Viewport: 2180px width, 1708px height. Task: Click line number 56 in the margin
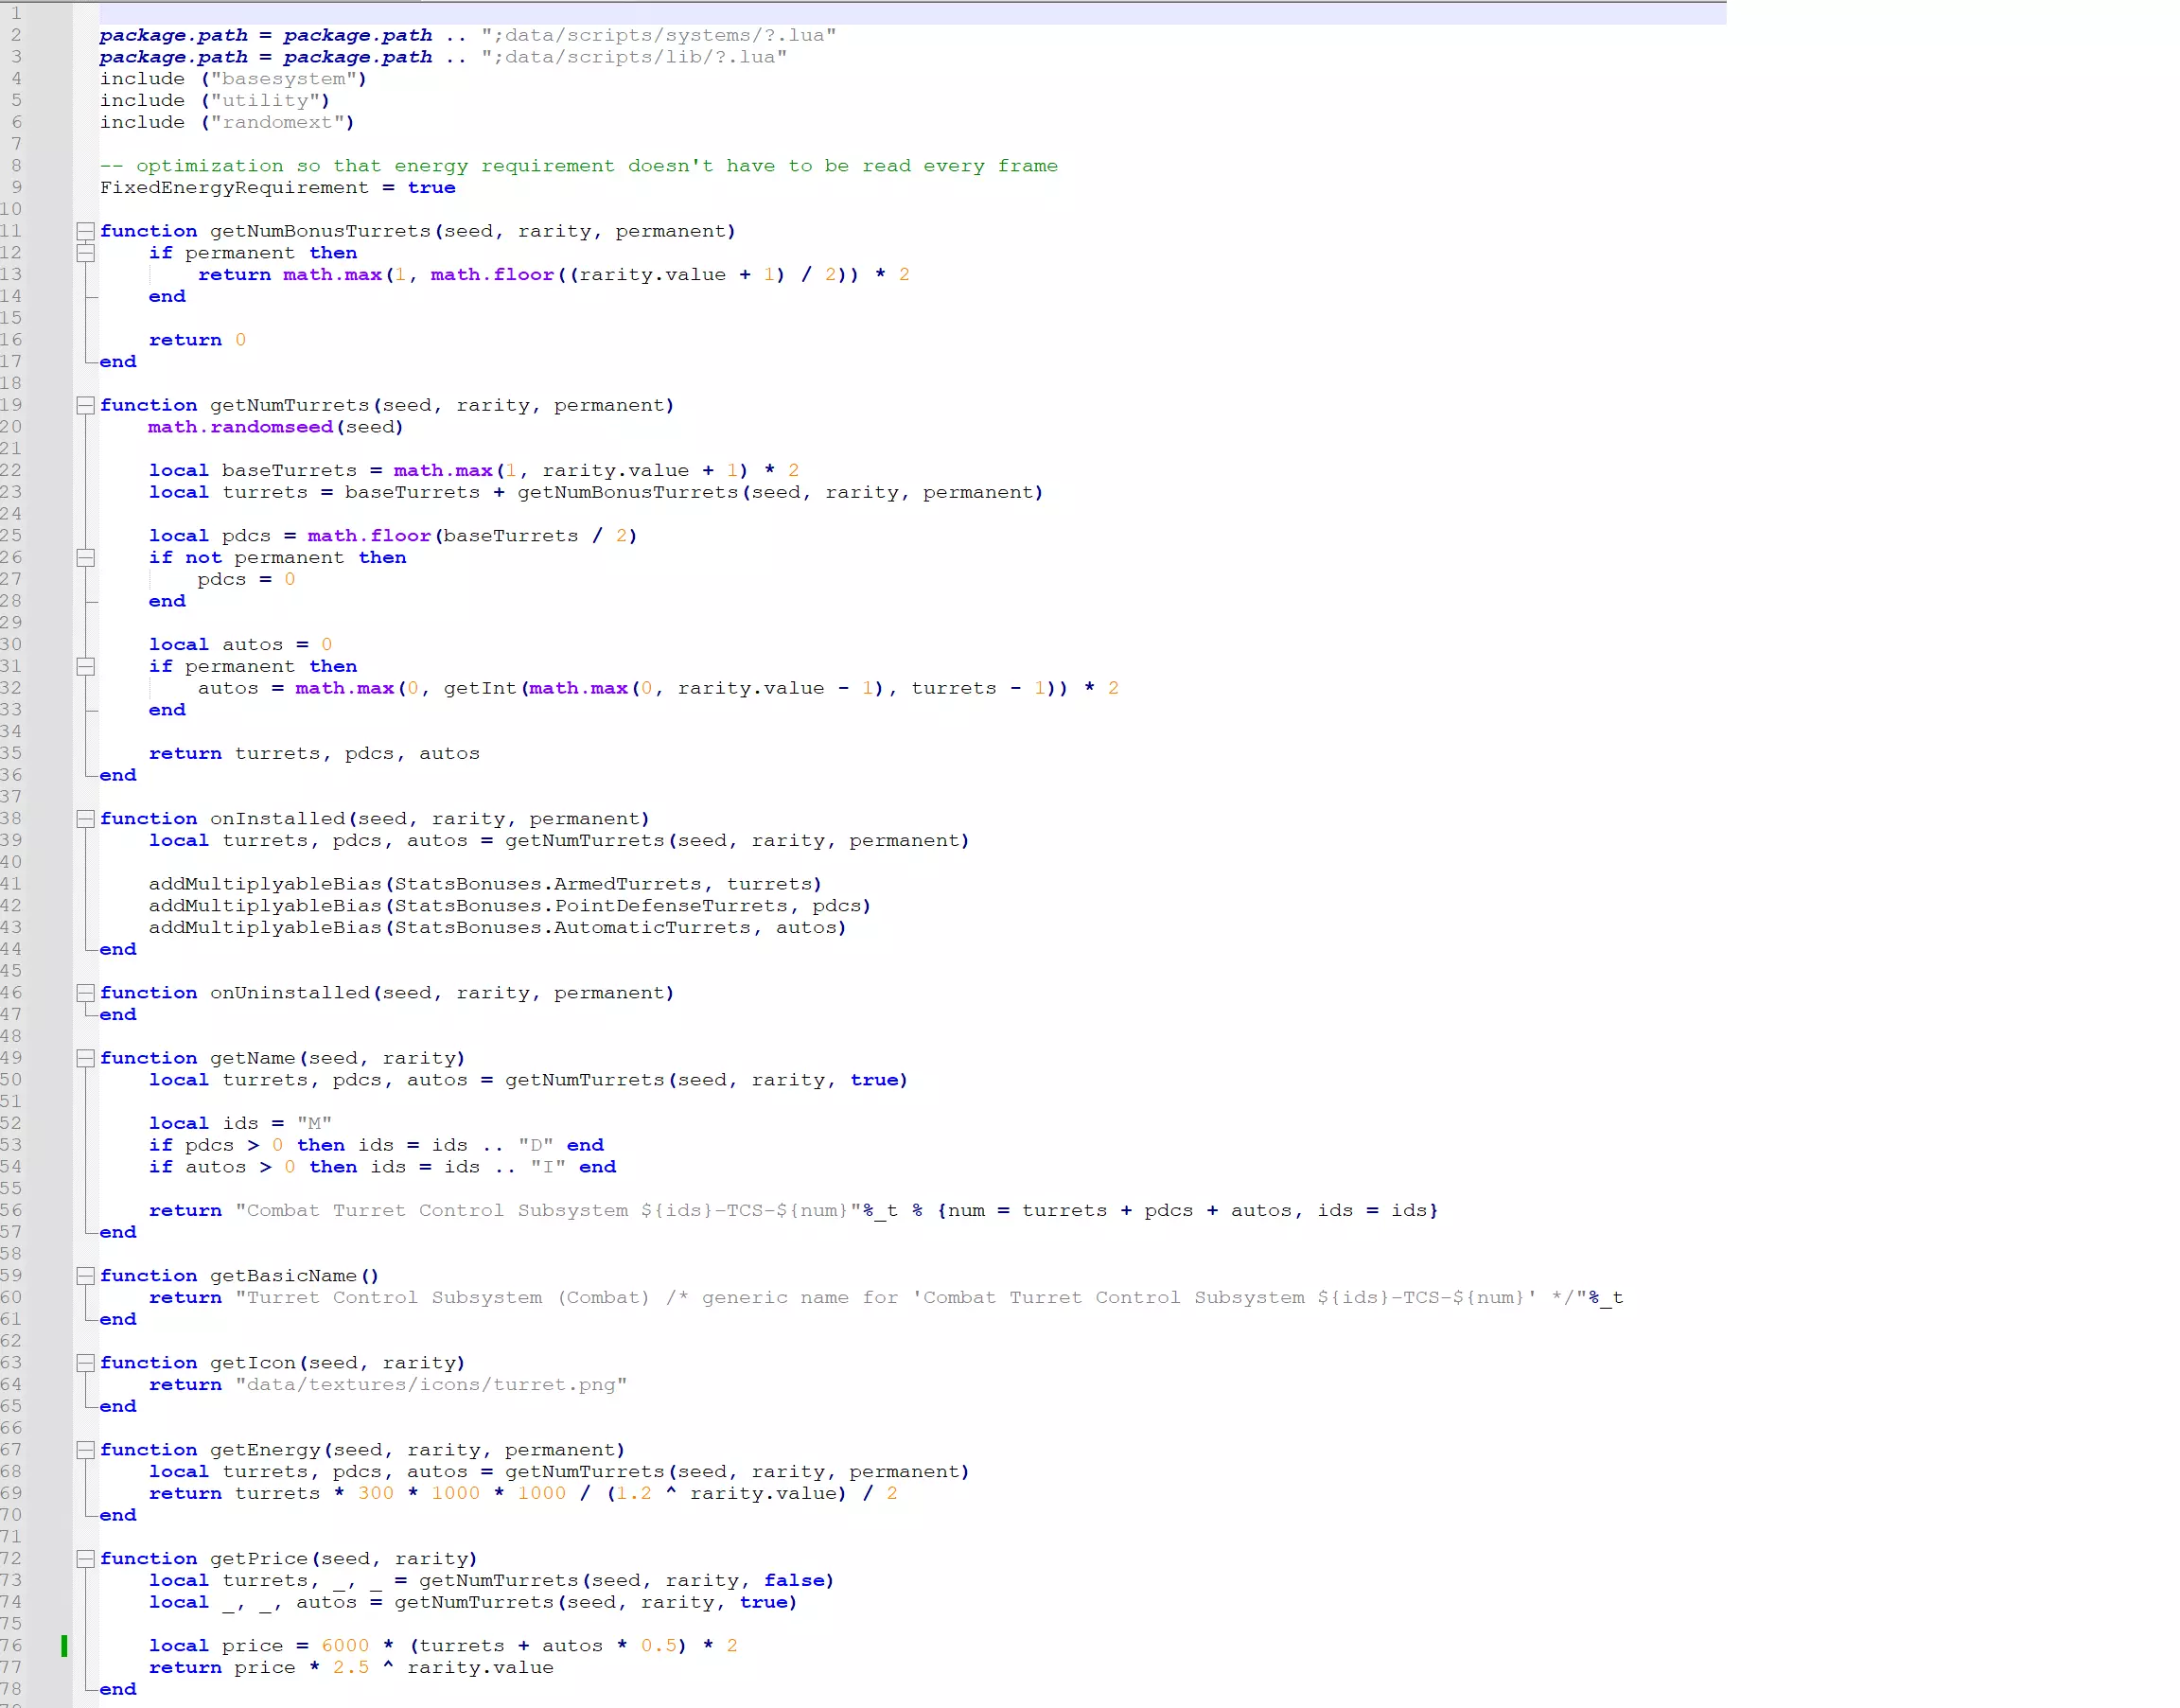click(x=11, y=1211)
